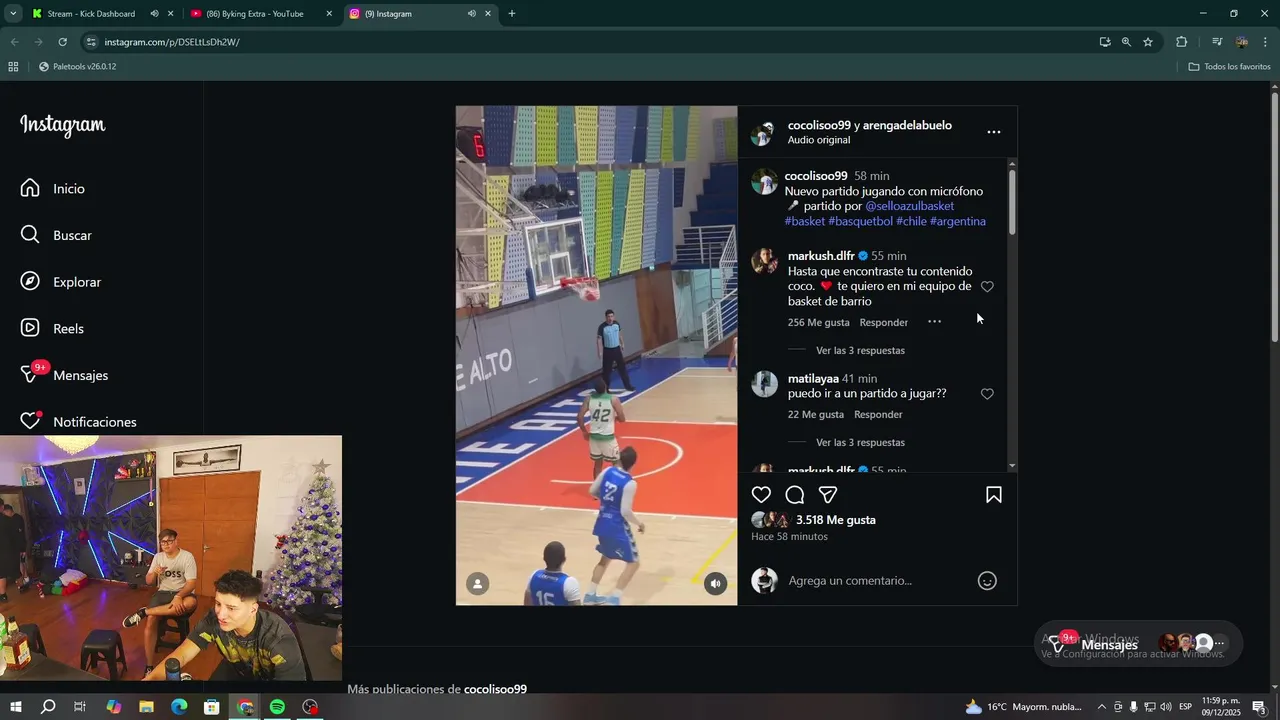
Task: Mute the Instagram tab audio icon
Action: (x=471, y=14)
